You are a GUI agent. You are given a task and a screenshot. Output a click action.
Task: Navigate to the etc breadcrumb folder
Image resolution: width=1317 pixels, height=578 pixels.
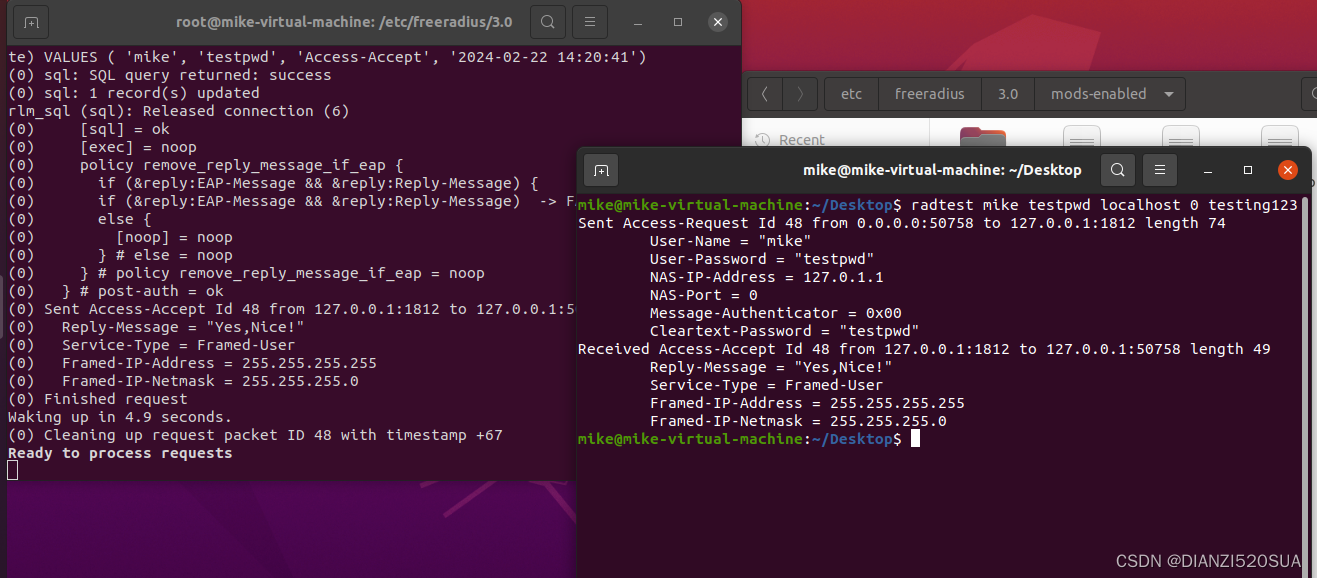pyautogui.click(x=850, y=93)
